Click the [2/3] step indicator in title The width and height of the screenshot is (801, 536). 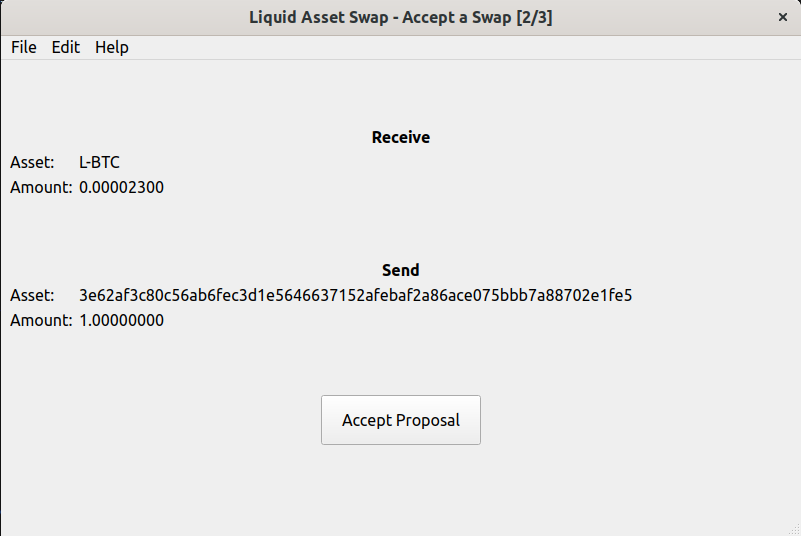click(x=534, y=17)
